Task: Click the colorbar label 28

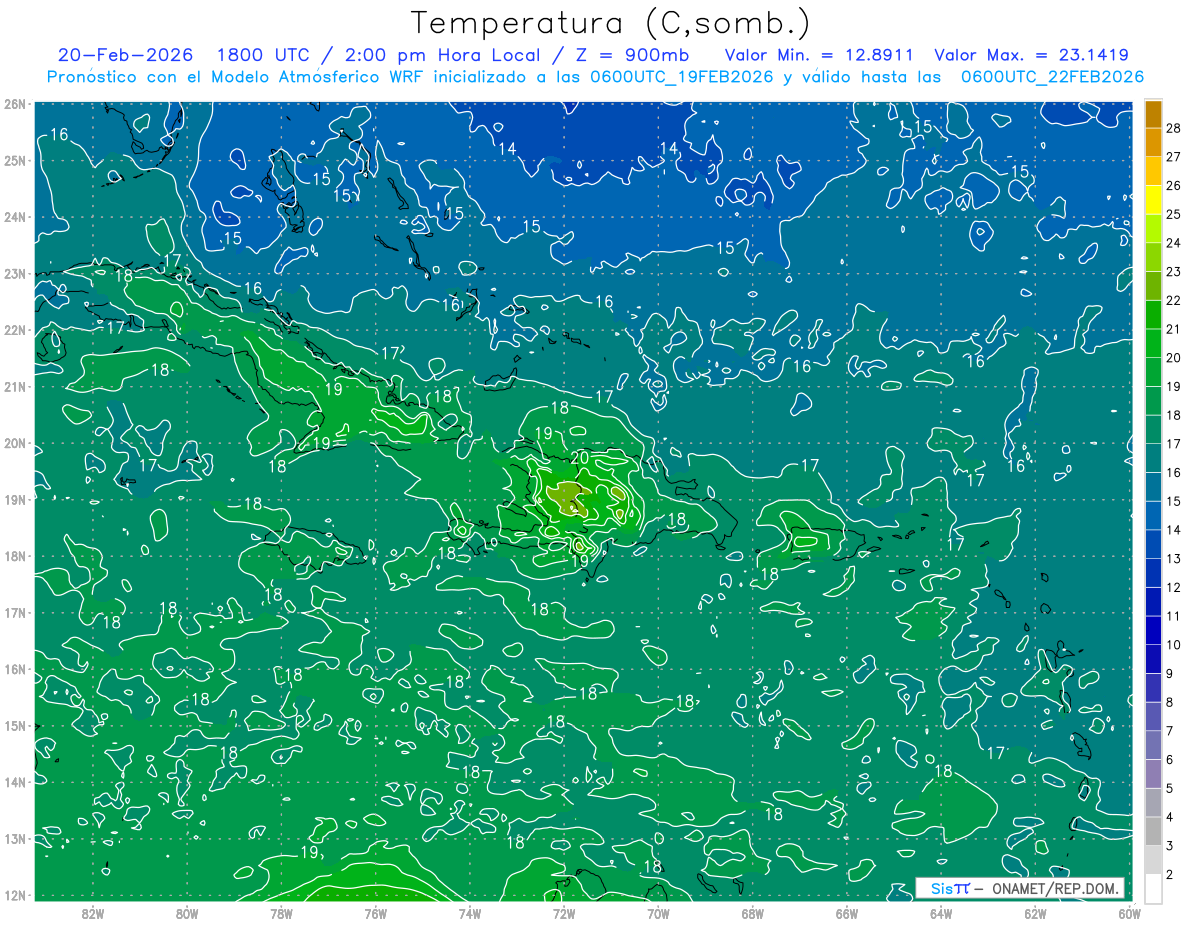Action: click(1174, 128)
